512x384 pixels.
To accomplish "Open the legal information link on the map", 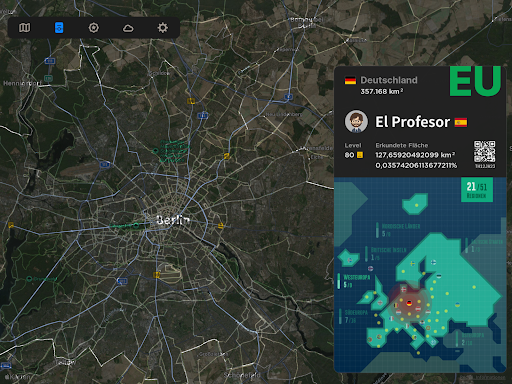I will (482, 377).
